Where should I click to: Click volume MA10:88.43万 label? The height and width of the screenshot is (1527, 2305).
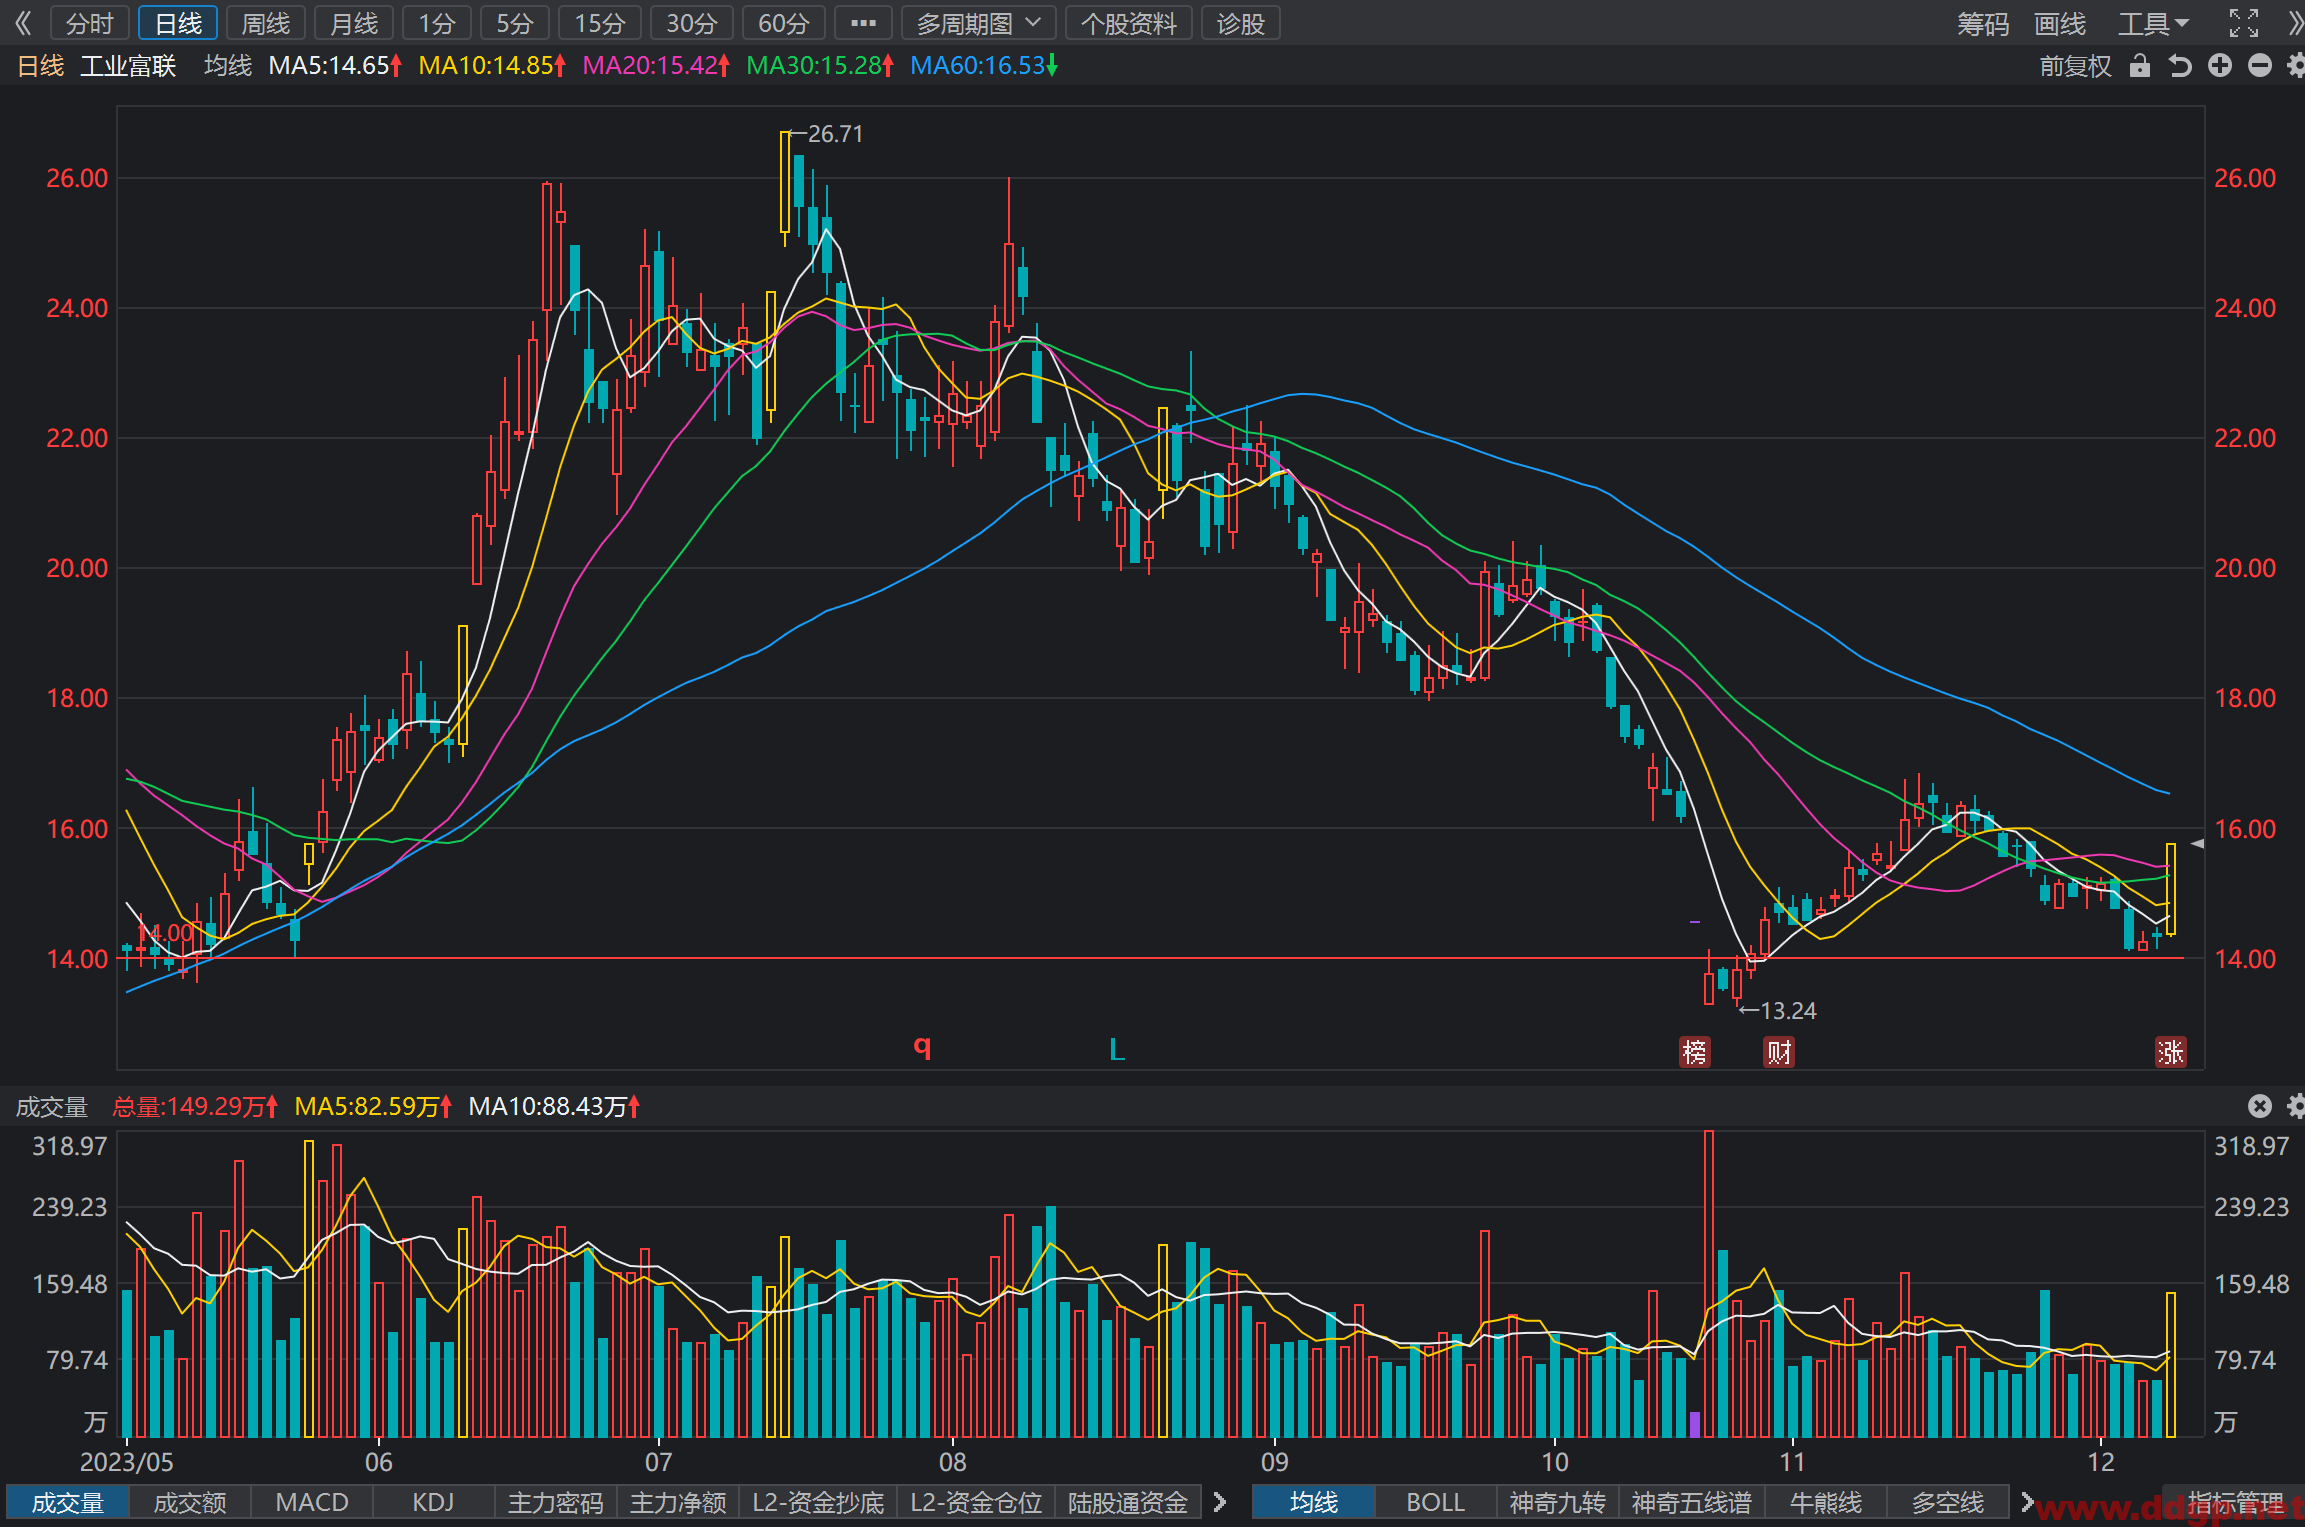click(x=554, y=1106)
